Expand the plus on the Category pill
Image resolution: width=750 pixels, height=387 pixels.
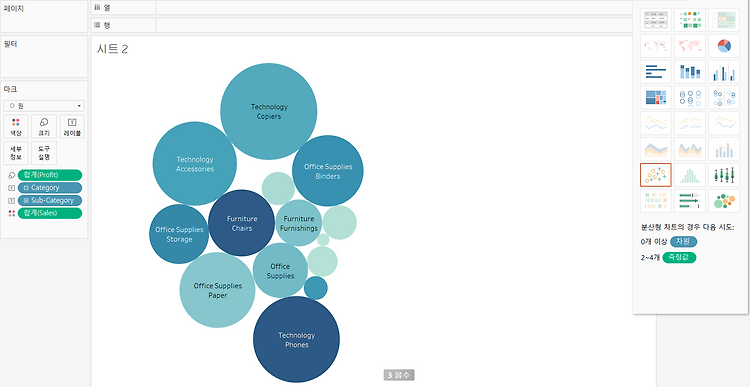(26, 188)
